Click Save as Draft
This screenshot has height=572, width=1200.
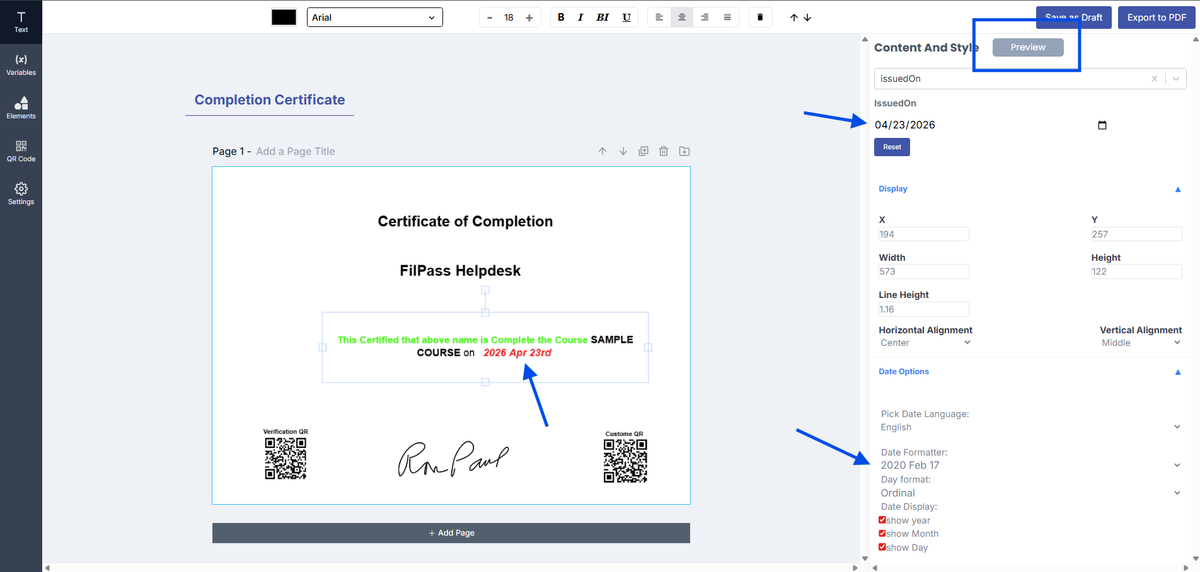click(1073, 17)
